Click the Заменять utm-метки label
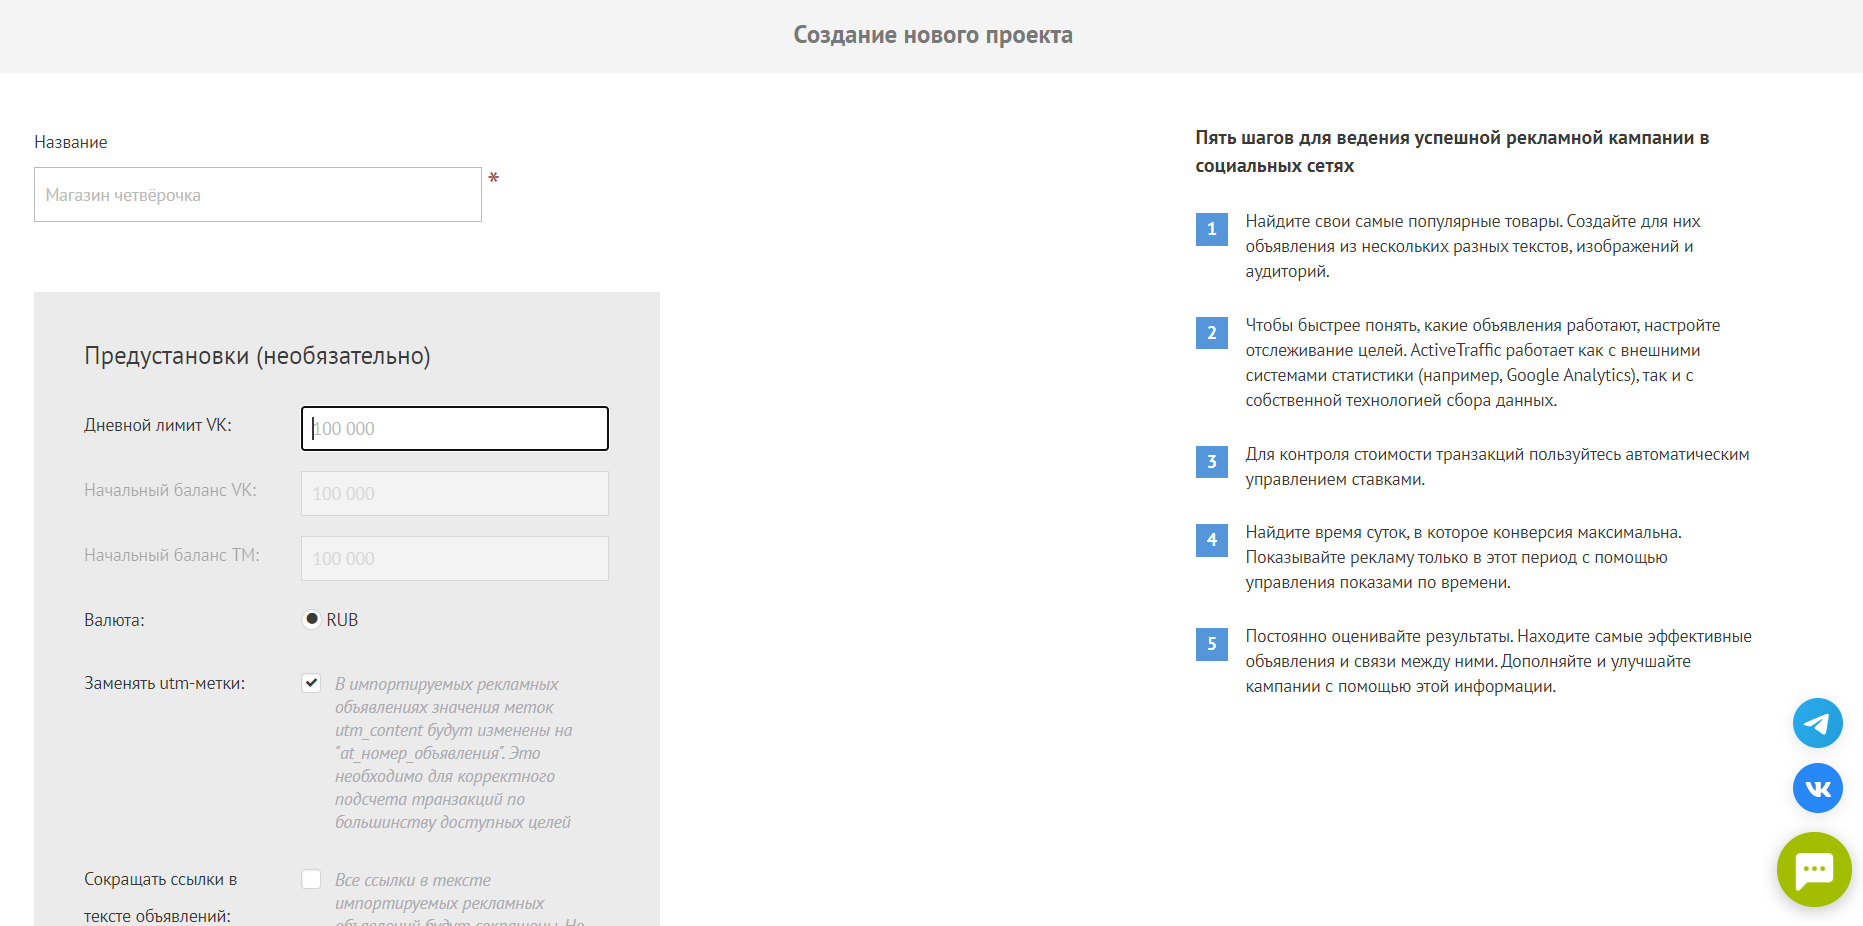This screenshot has height=926, width=1863. [x=164, y=683]
